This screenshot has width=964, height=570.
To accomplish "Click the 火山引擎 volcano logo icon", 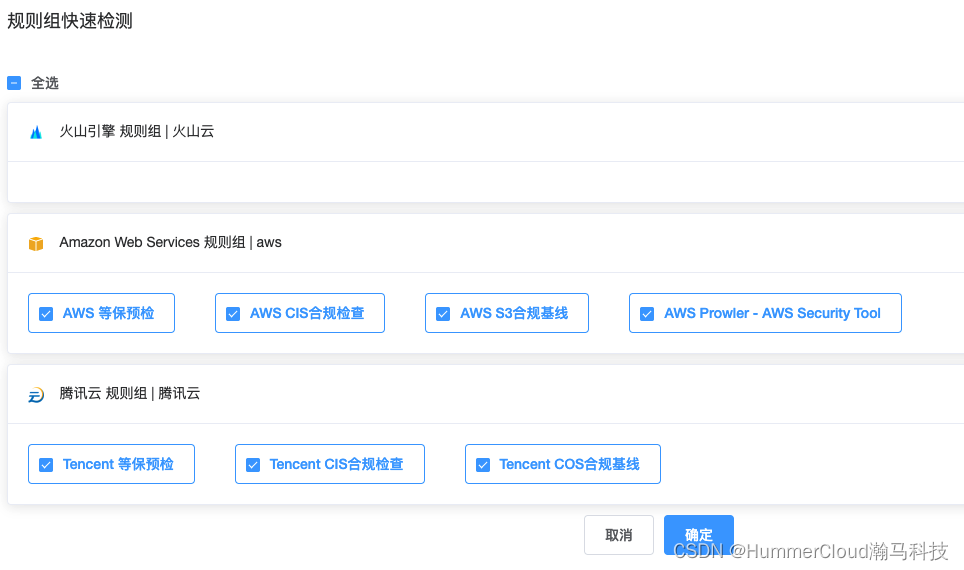I will click(36, 132).
